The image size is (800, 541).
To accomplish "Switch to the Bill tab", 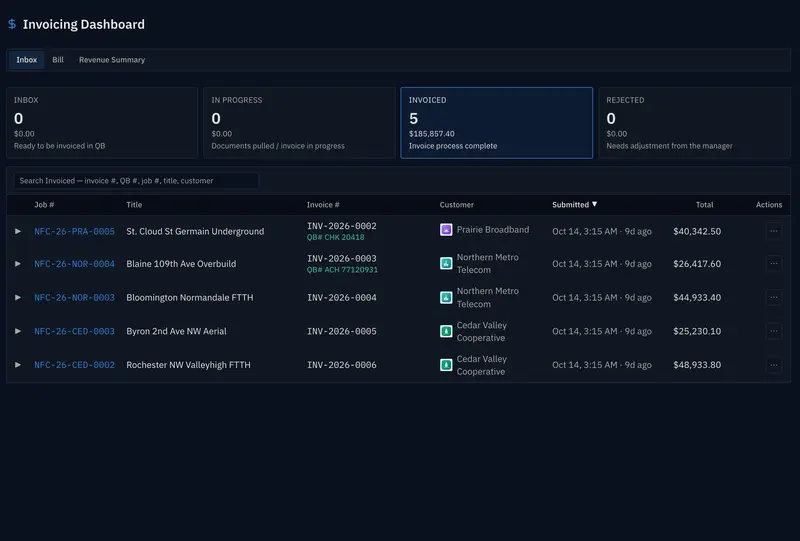I will click(58, 60).
